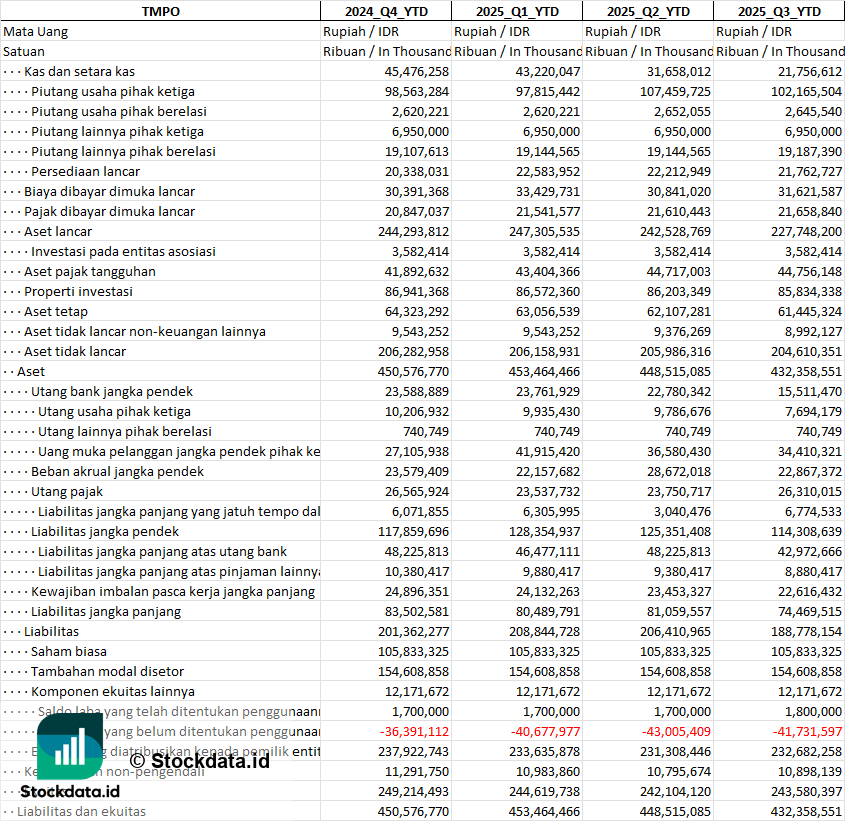Click the 81,059,557 cell

pos(678,611)
